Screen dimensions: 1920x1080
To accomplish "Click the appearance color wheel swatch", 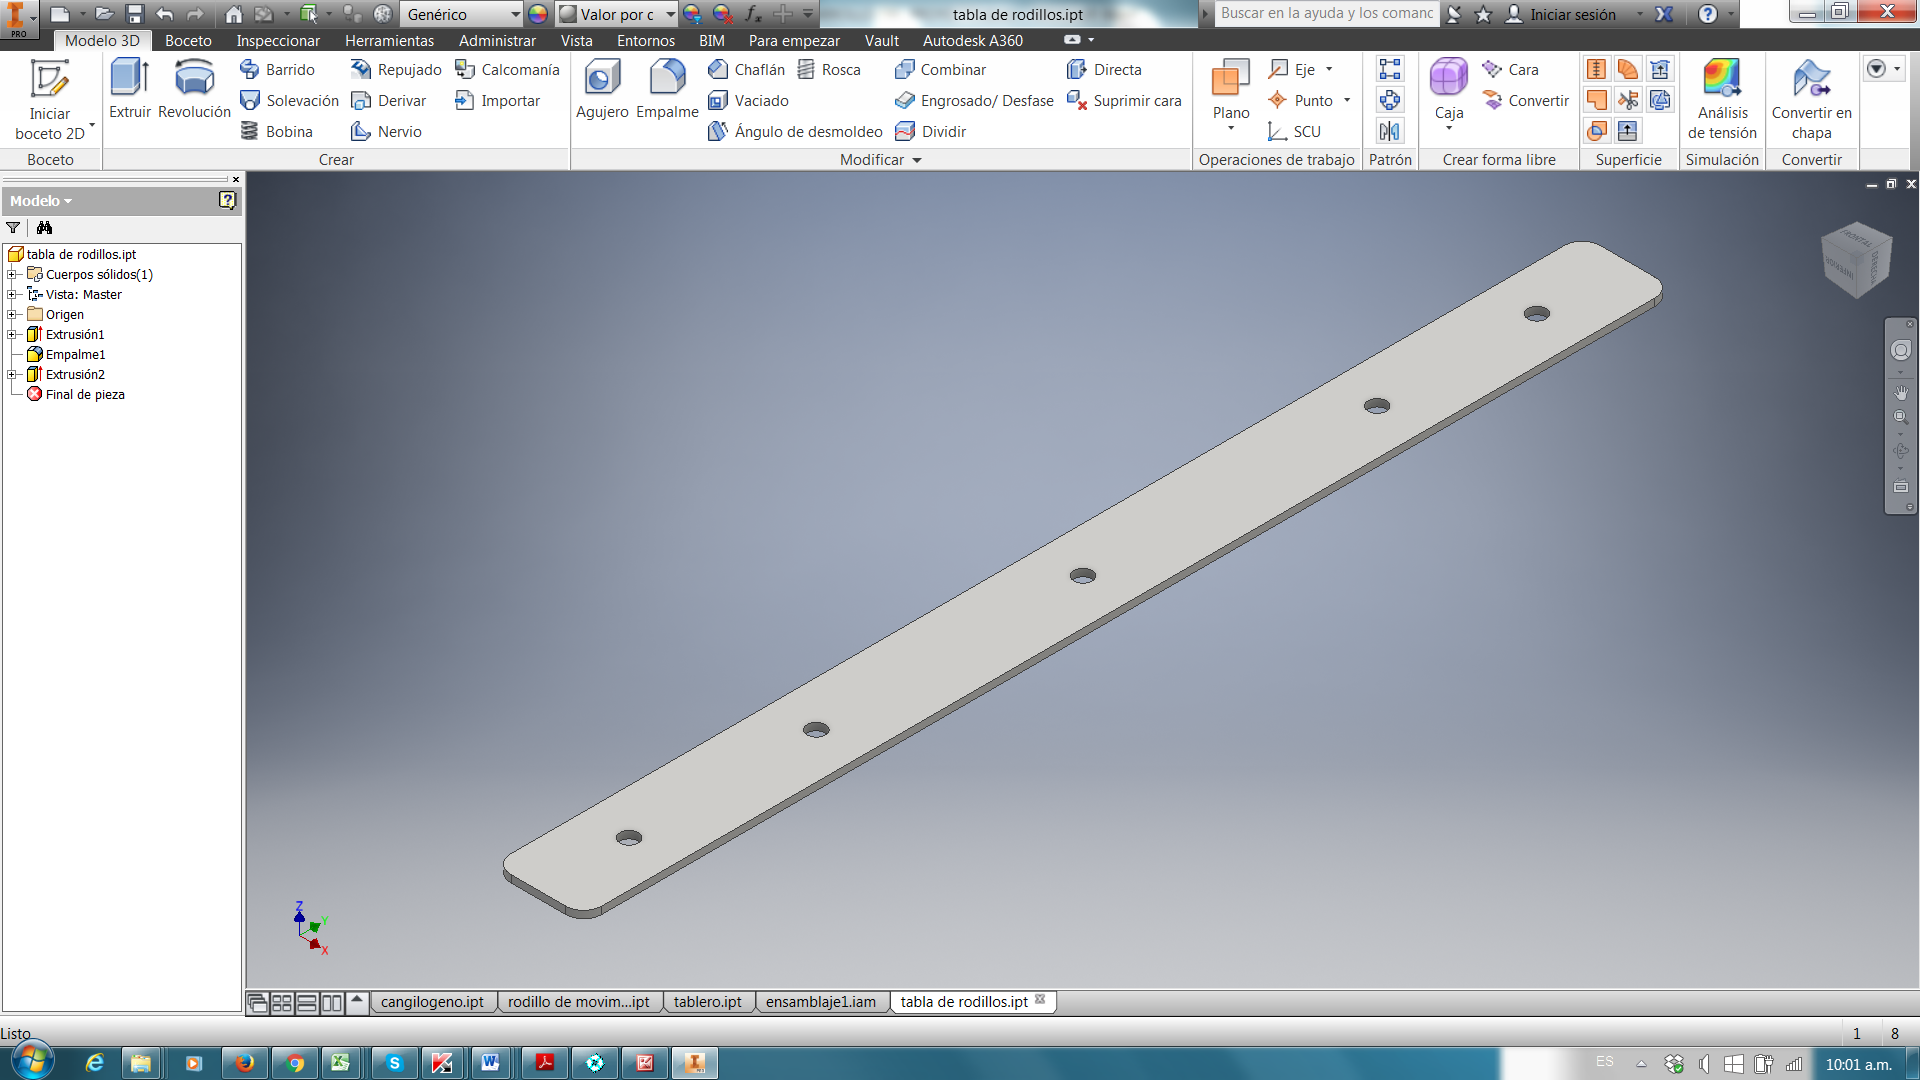I will coord(538,14).
